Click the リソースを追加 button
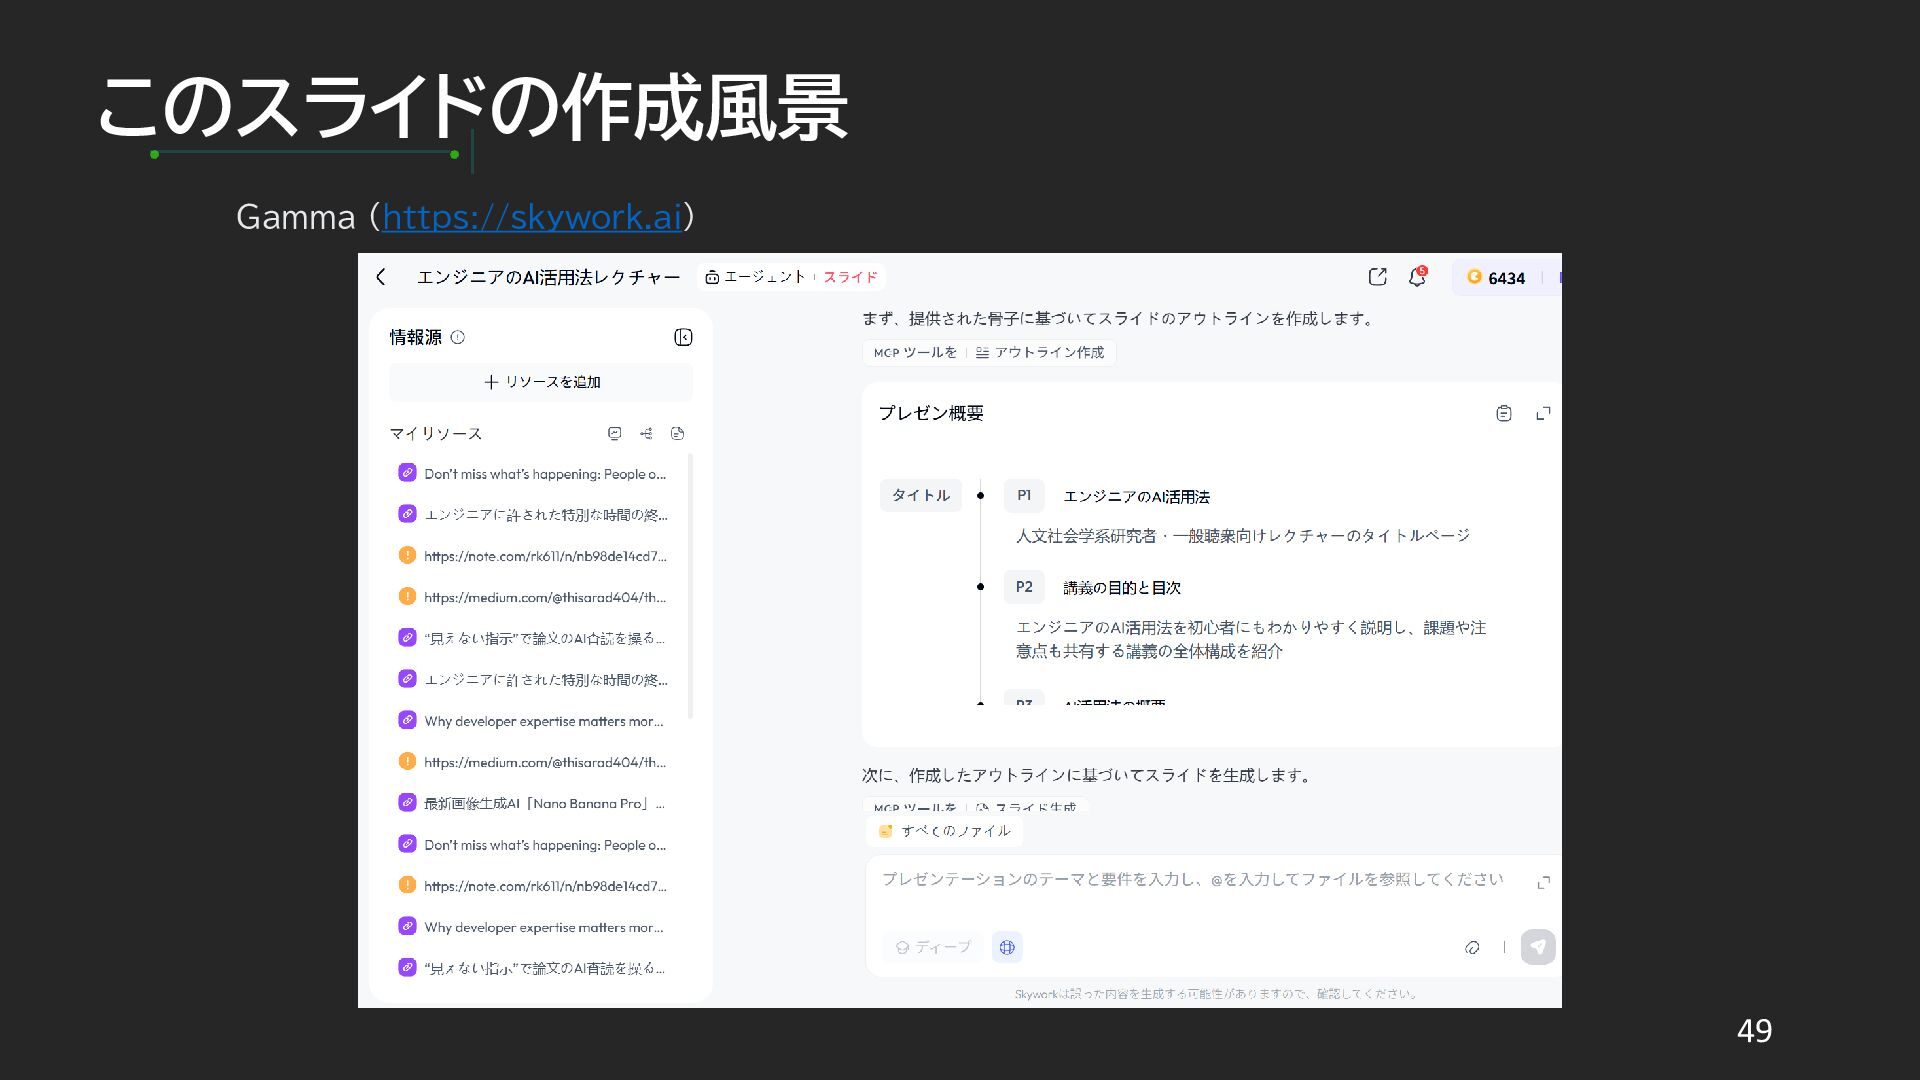Viewport: 1920px width, 1080px height. coord(541,382)
